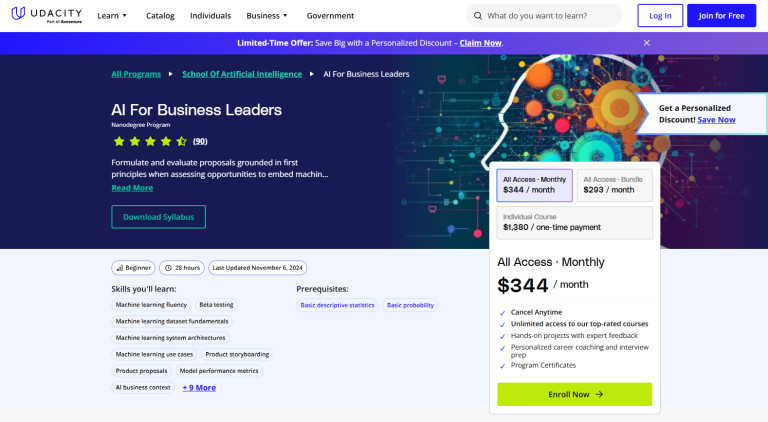Click the Cancel Anytime checkmark icon
This screenshot has height=422, width=768.
point(502,313)
